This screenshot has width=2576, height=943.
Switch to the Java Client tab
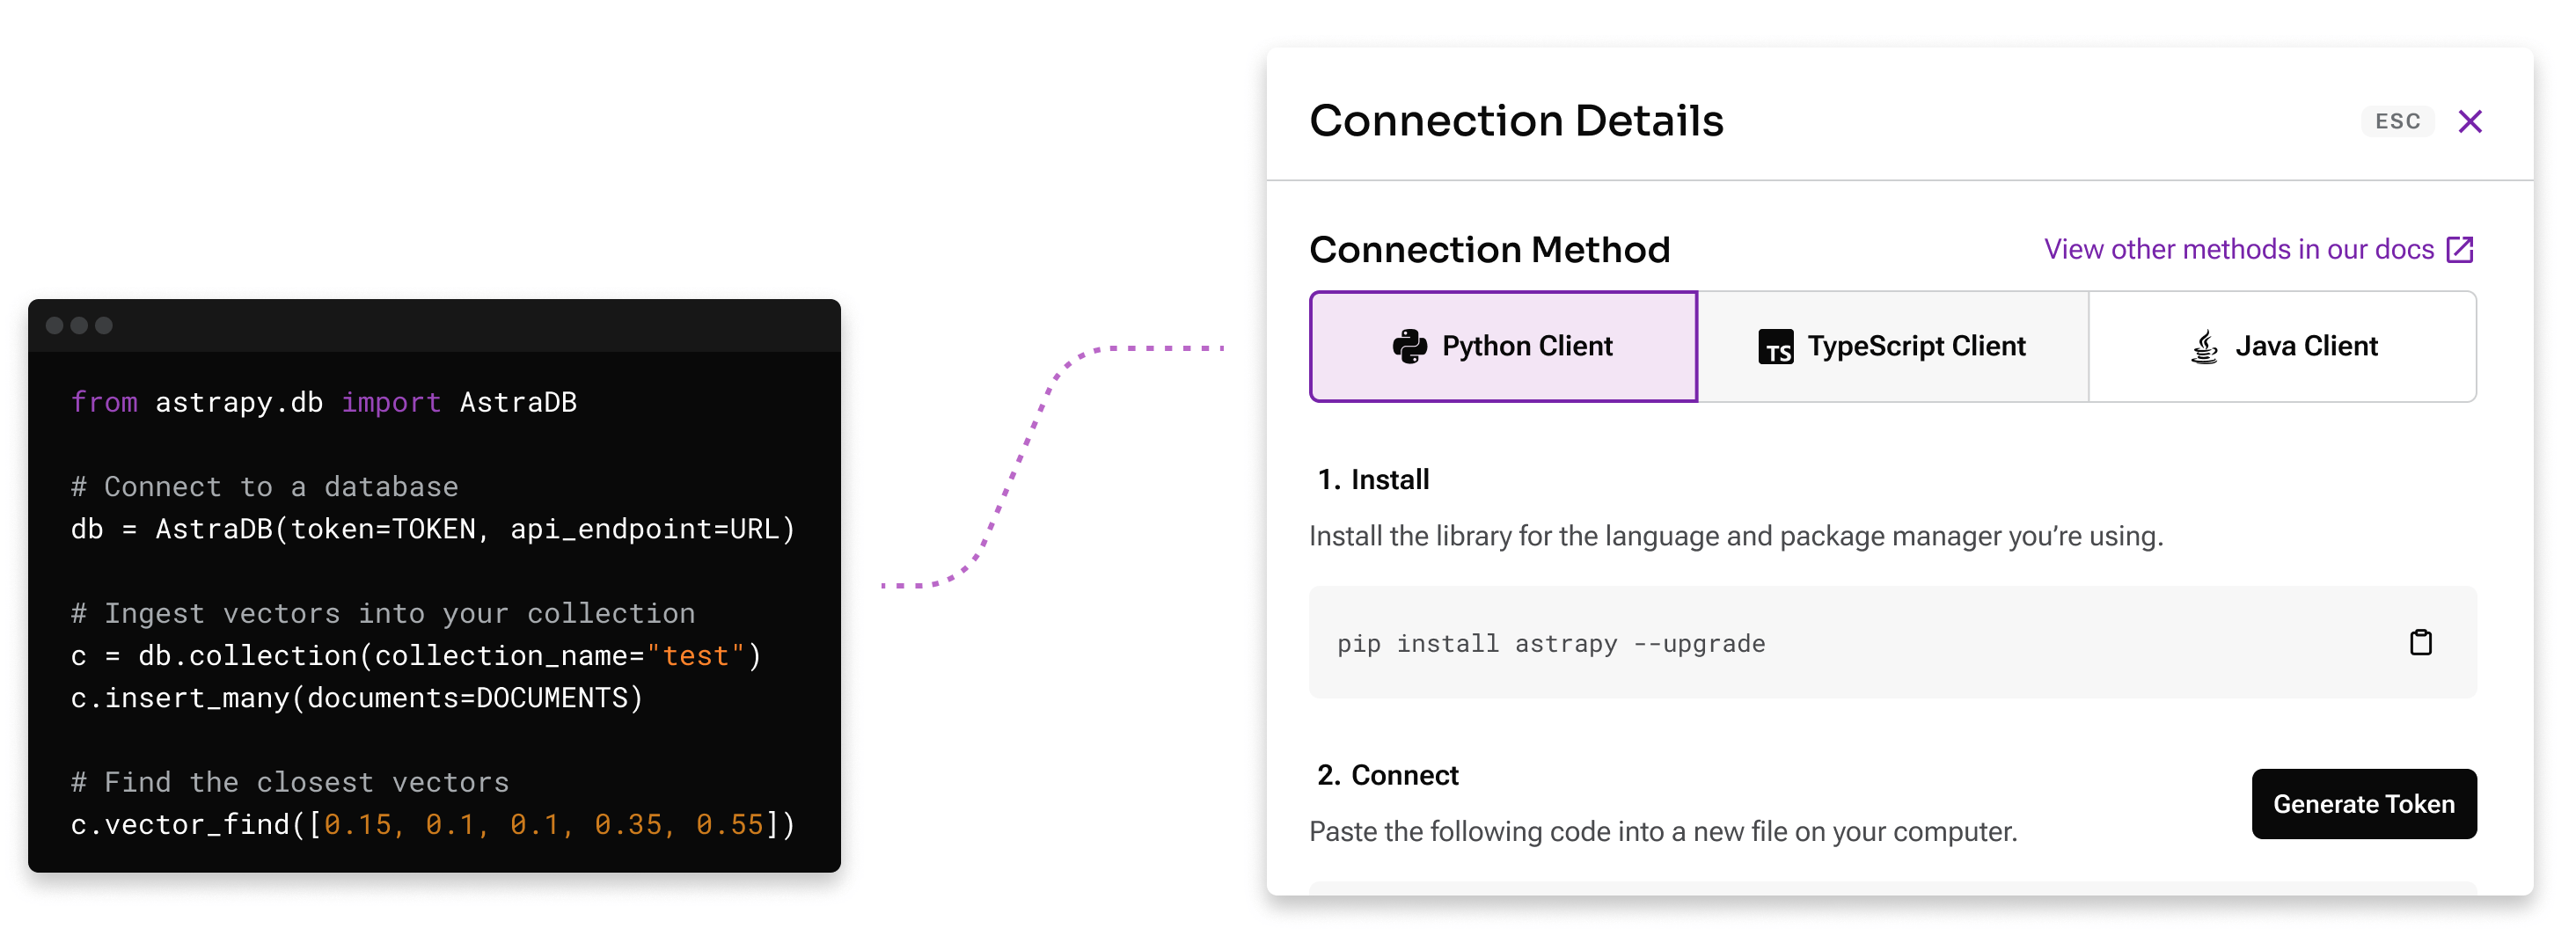(2282, 346)
